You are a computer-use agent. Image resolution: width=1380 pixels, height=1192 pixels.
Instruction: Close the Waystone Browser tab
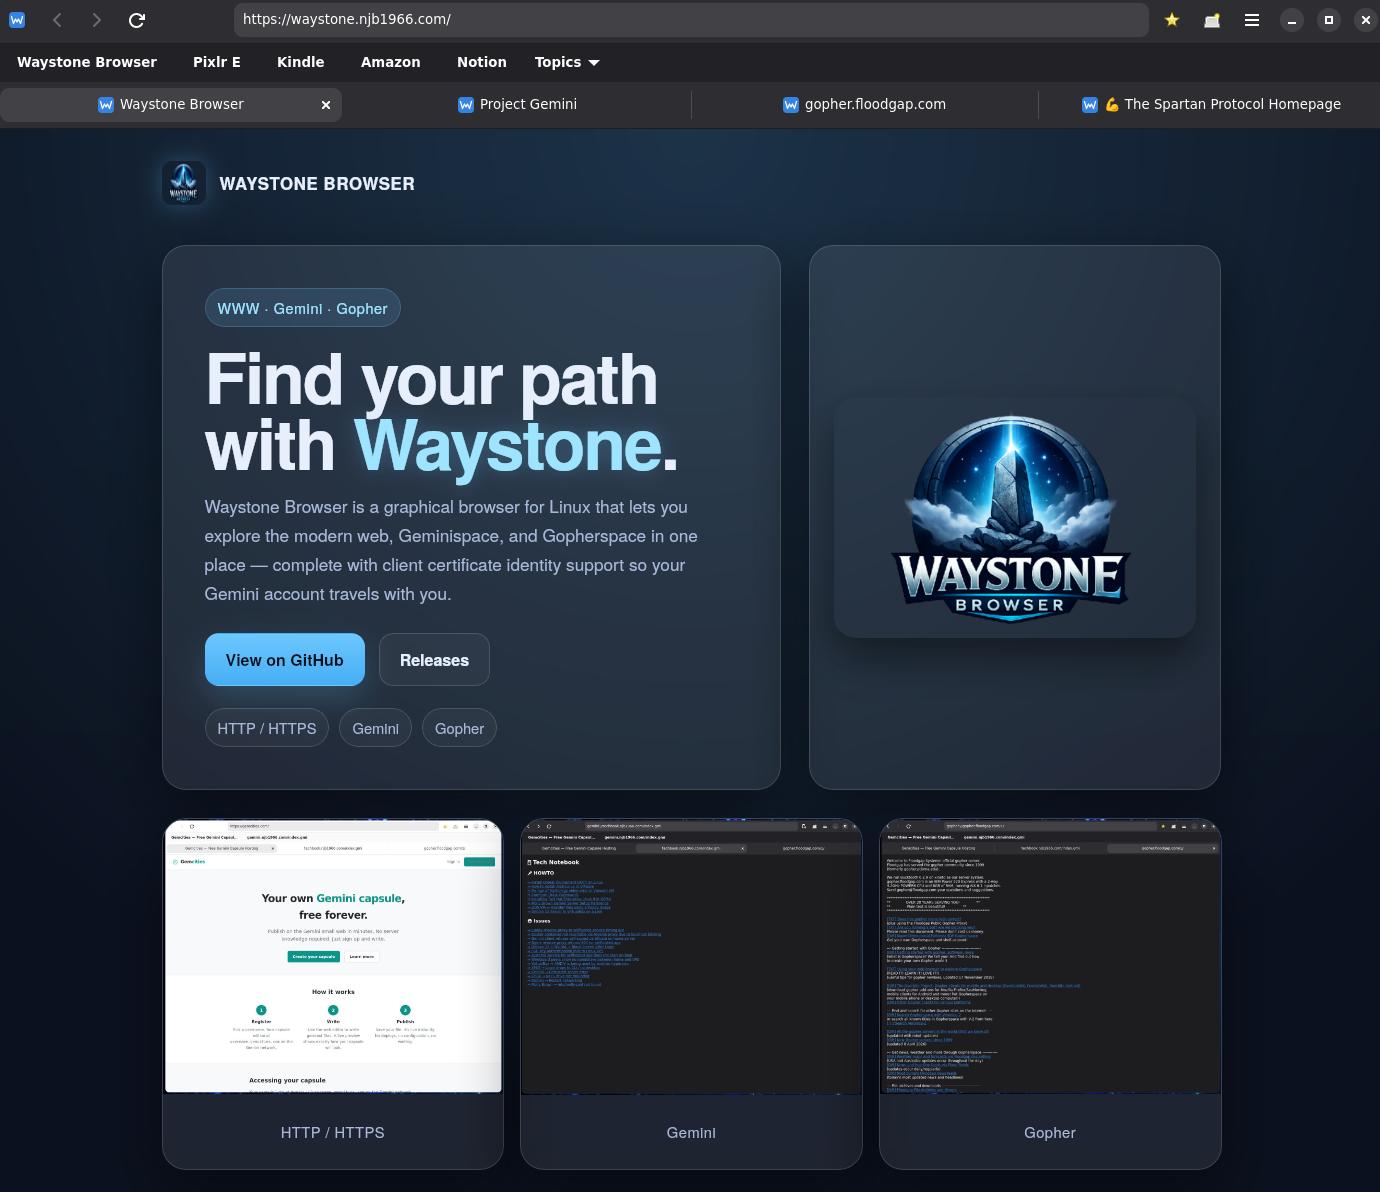[326, 104]
